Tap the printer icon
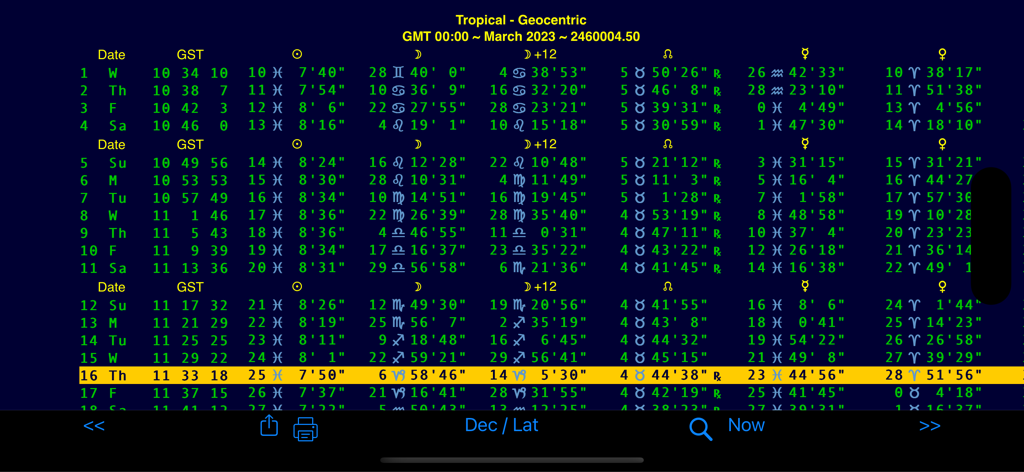Viewport: 1024px width, 472px height. (305, 429)
